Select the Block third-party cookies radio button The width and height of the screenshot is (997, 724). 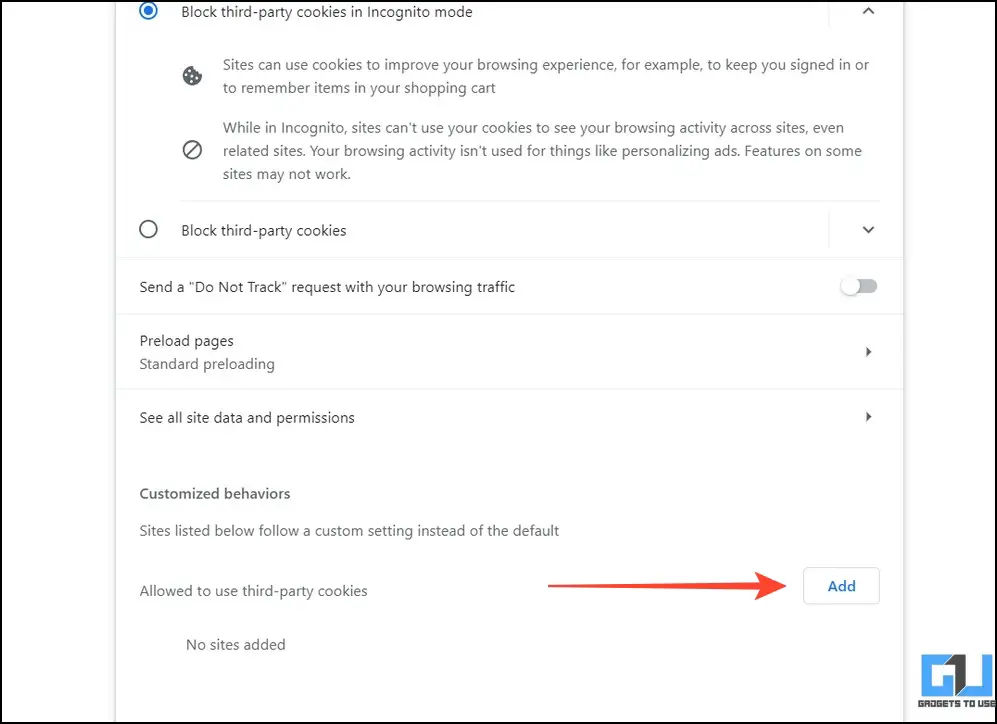(148, 229)
